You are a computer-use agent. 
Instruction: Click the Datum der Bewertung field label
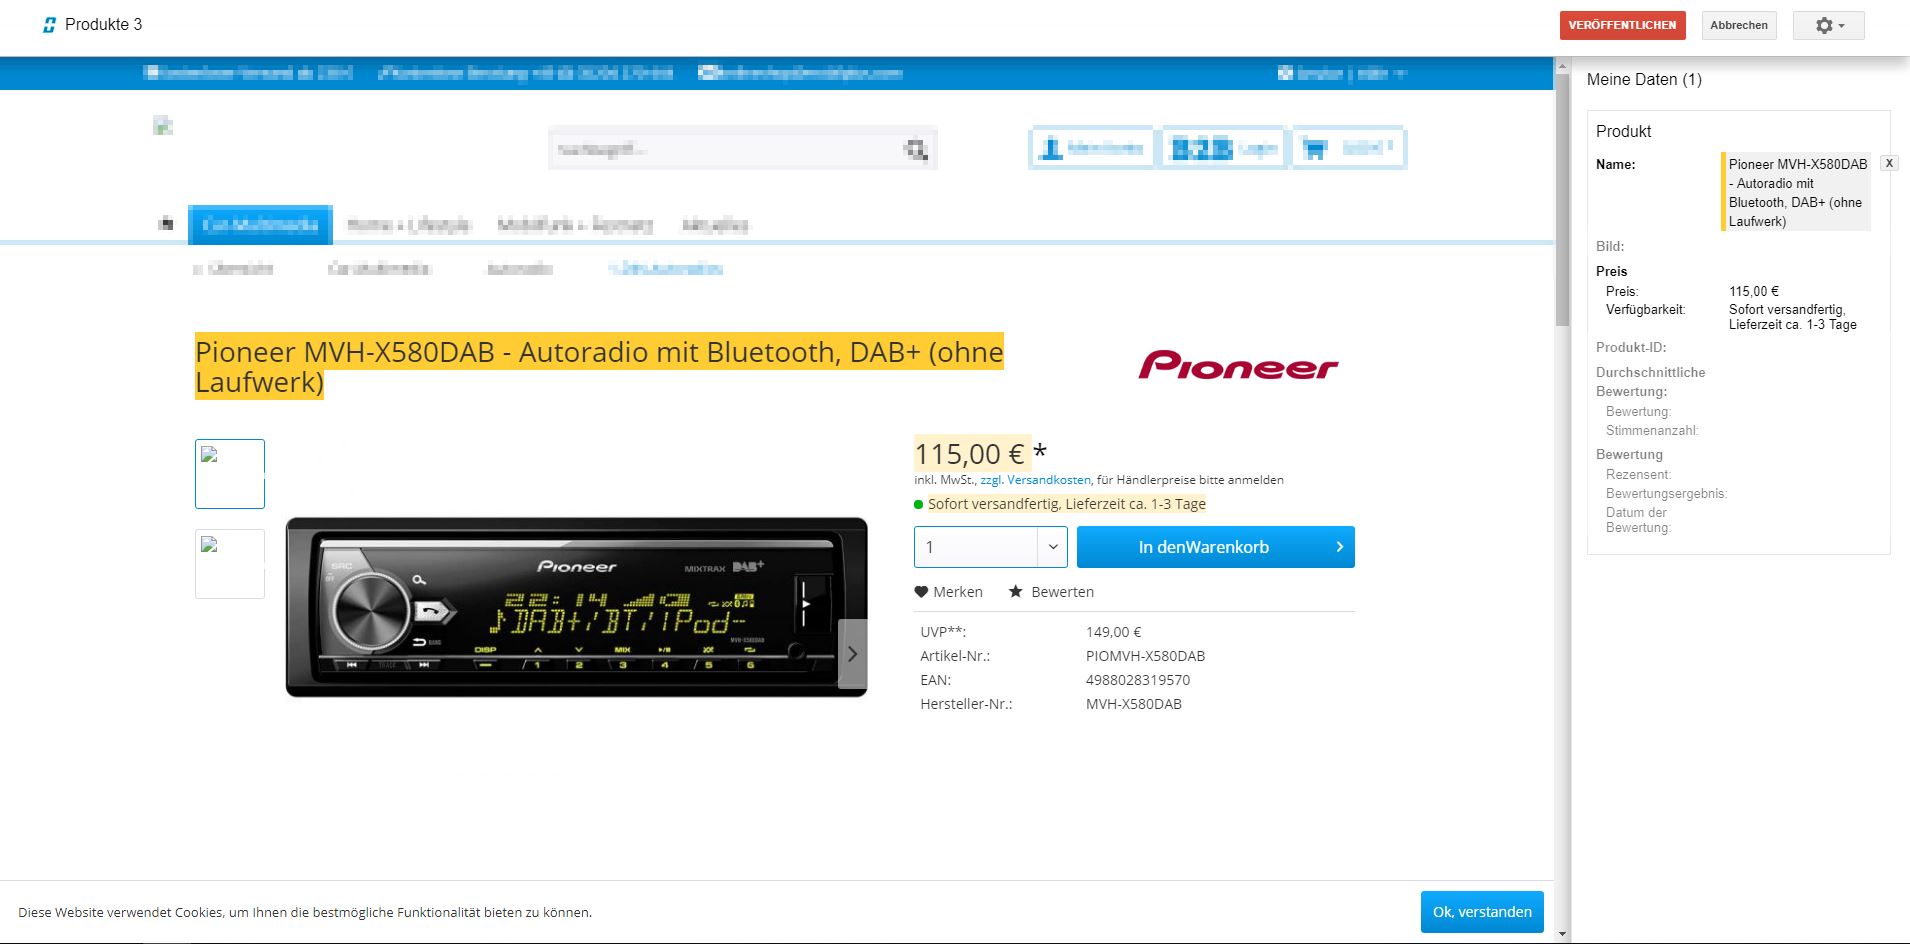click(1638, 520)
